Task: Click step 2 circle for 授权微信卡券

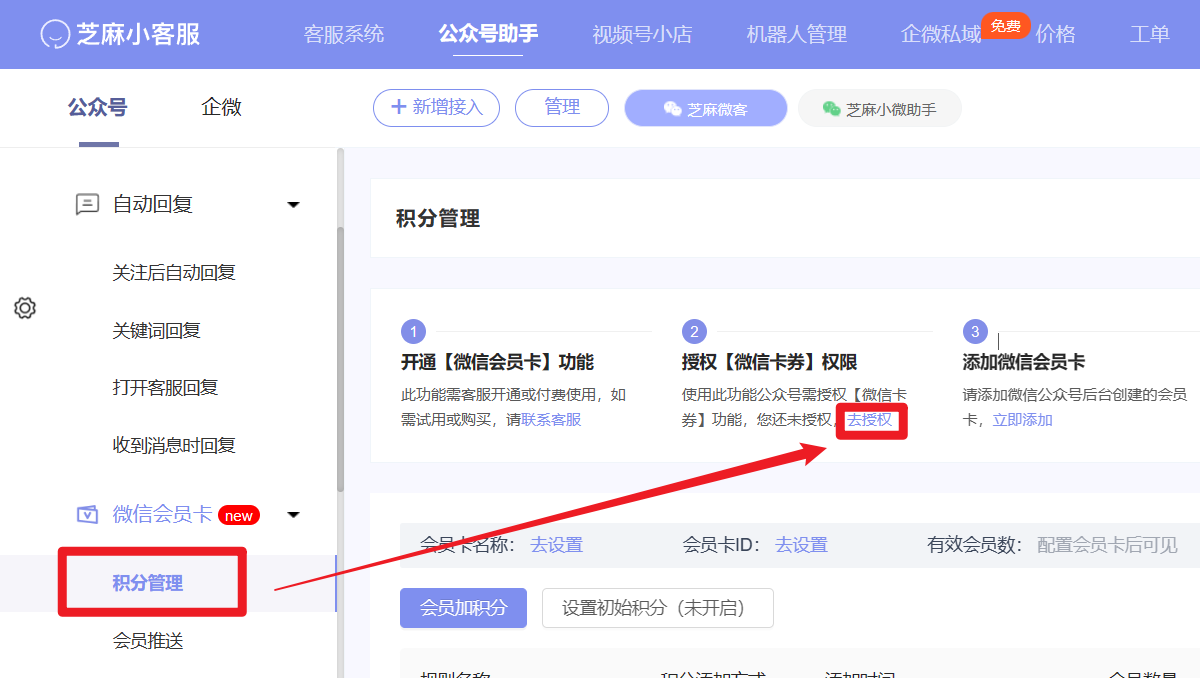Action: point(694,332)
